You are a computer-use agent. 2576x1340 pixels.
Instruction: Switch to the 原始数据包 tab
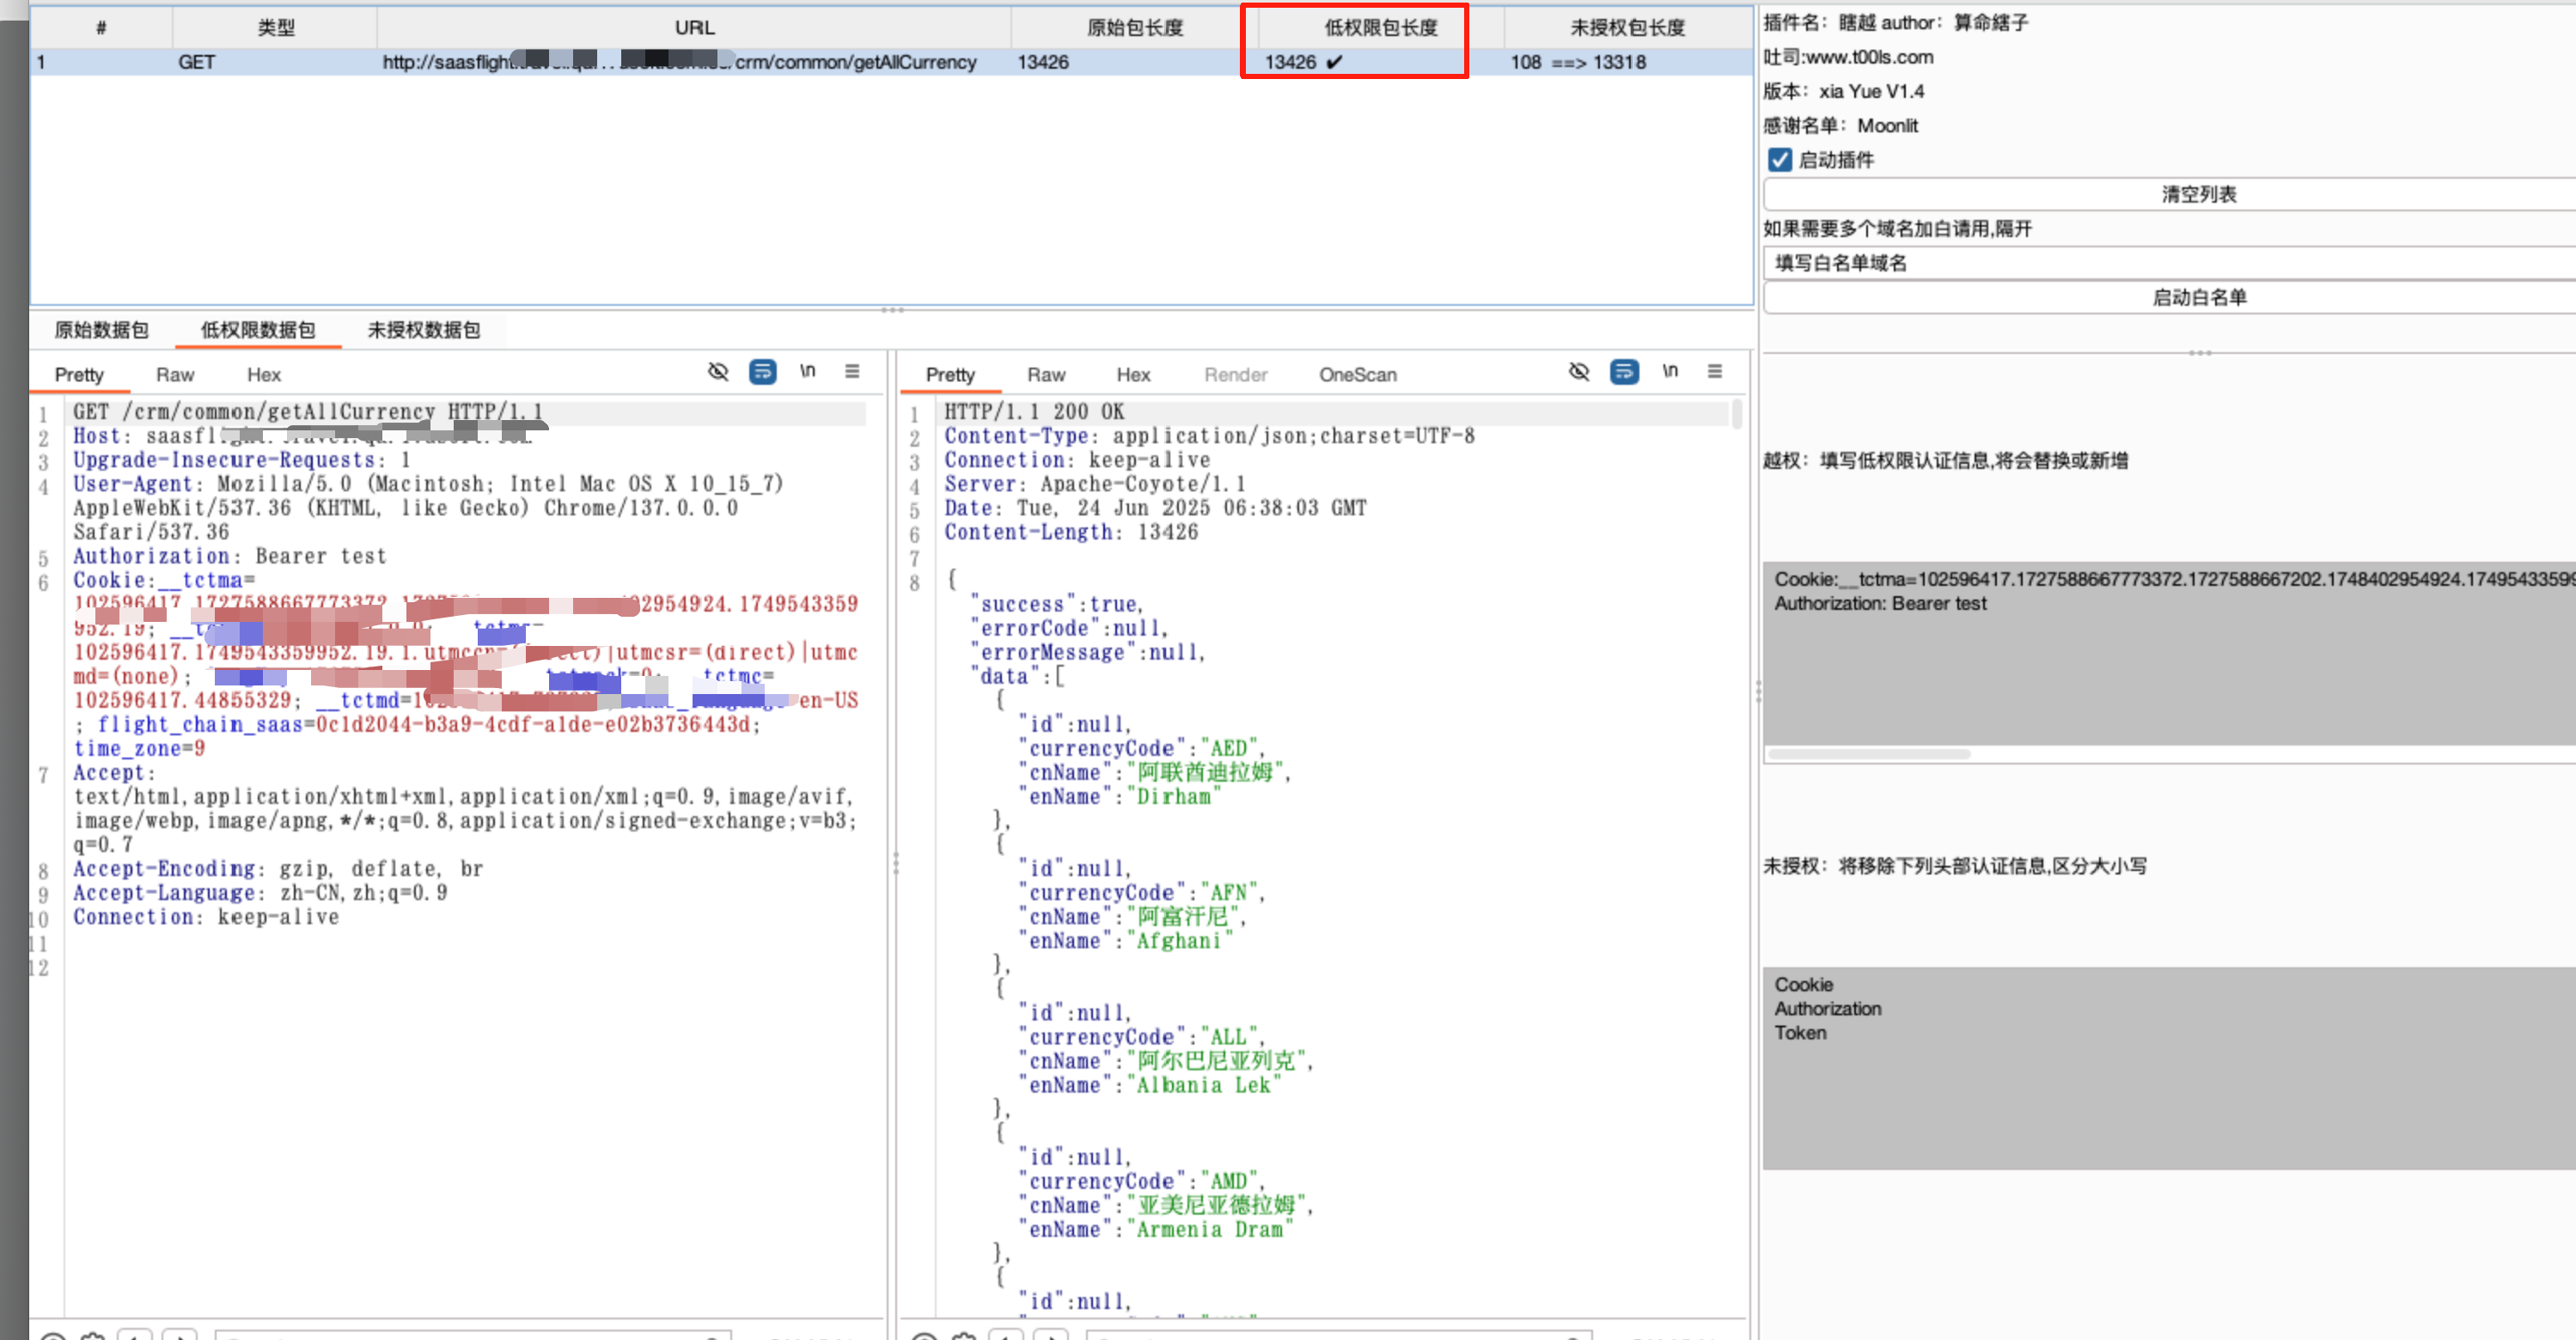coord(101,330)
